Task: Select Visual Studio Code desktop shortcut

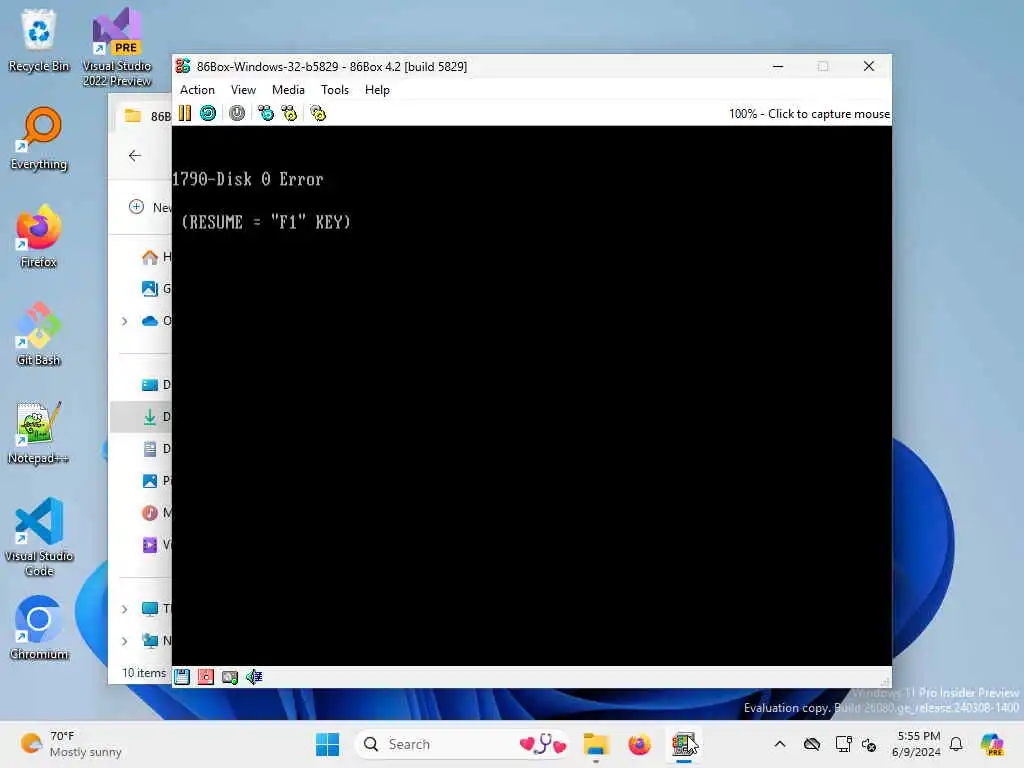Action: tap(39, 537)
